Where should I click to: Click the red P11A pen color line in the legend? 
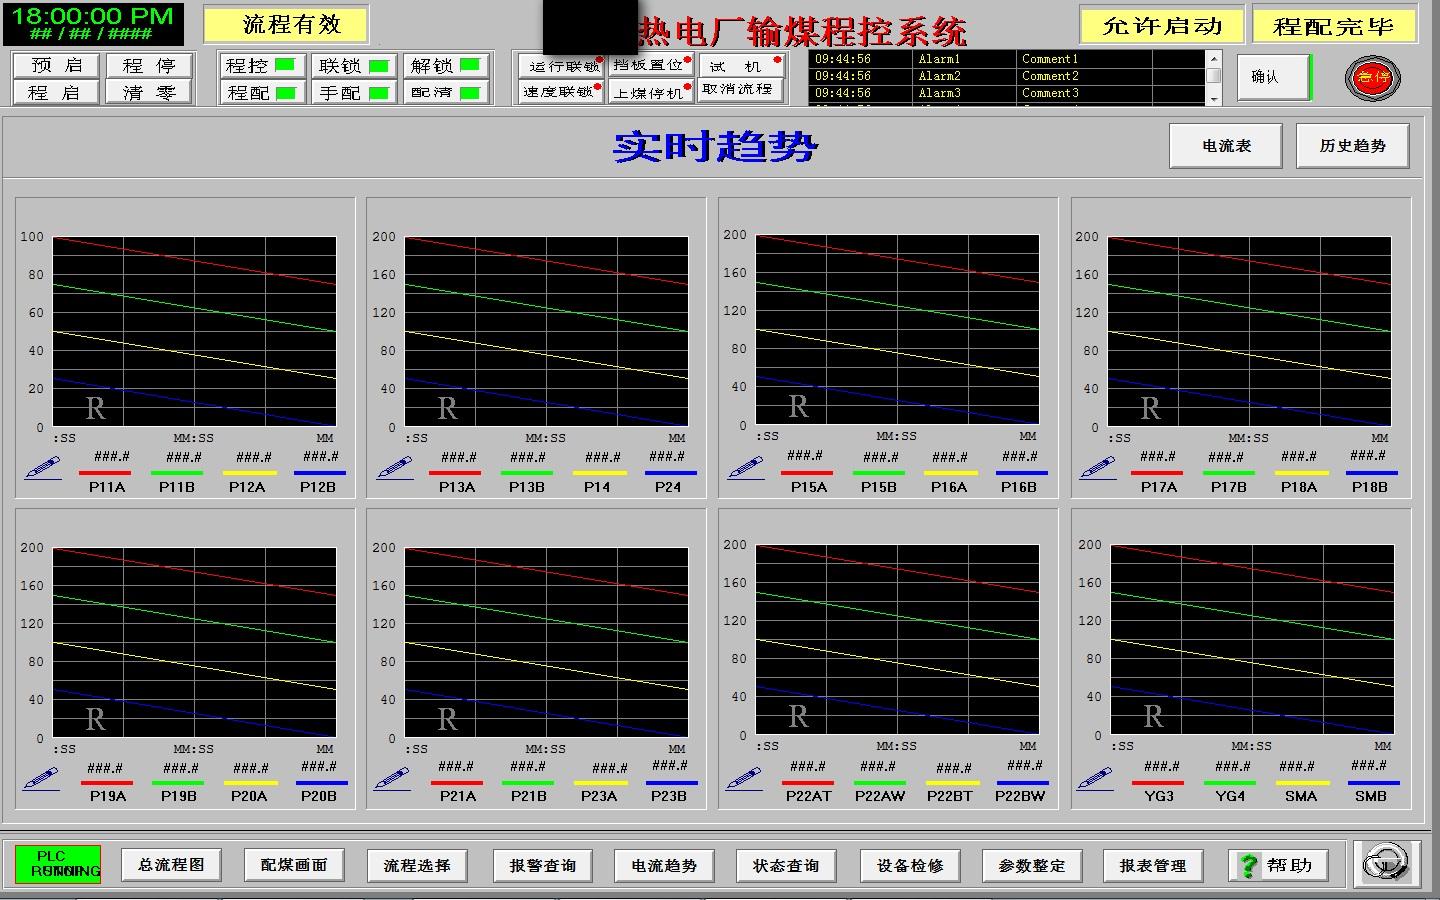pyautogui.click(x=105, y=473)
